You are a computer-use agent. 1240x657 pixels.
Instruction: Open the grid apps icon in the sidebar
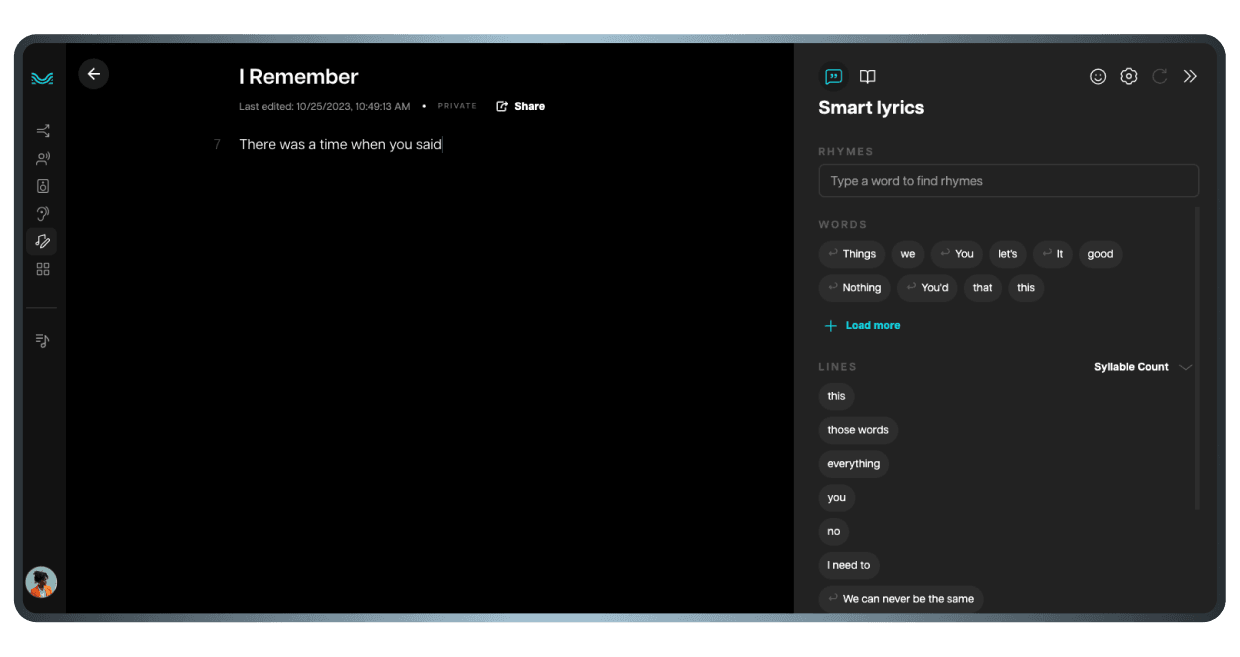(42, 269)
